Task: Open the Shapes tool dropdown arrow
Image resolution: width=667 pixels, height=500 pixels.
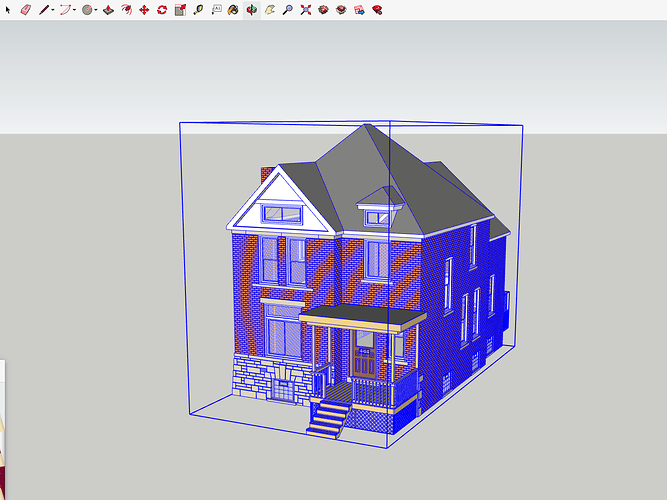Action: coord(96,10)
